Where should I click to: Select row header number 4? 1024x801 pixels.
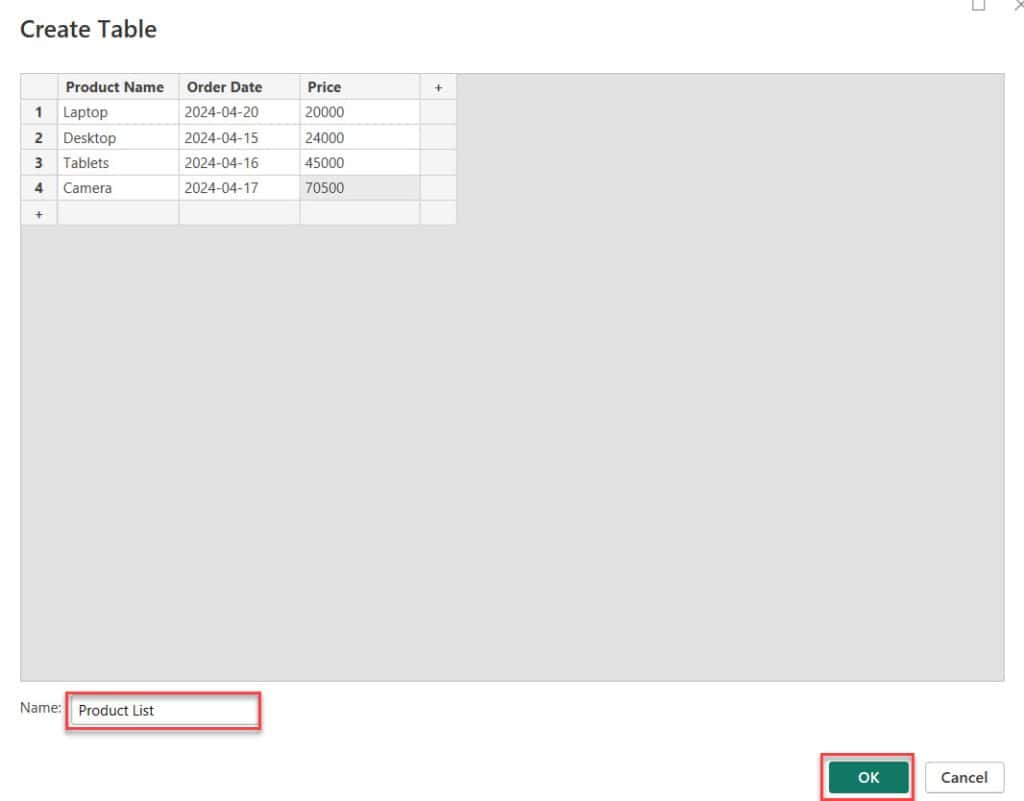[39, 188]
